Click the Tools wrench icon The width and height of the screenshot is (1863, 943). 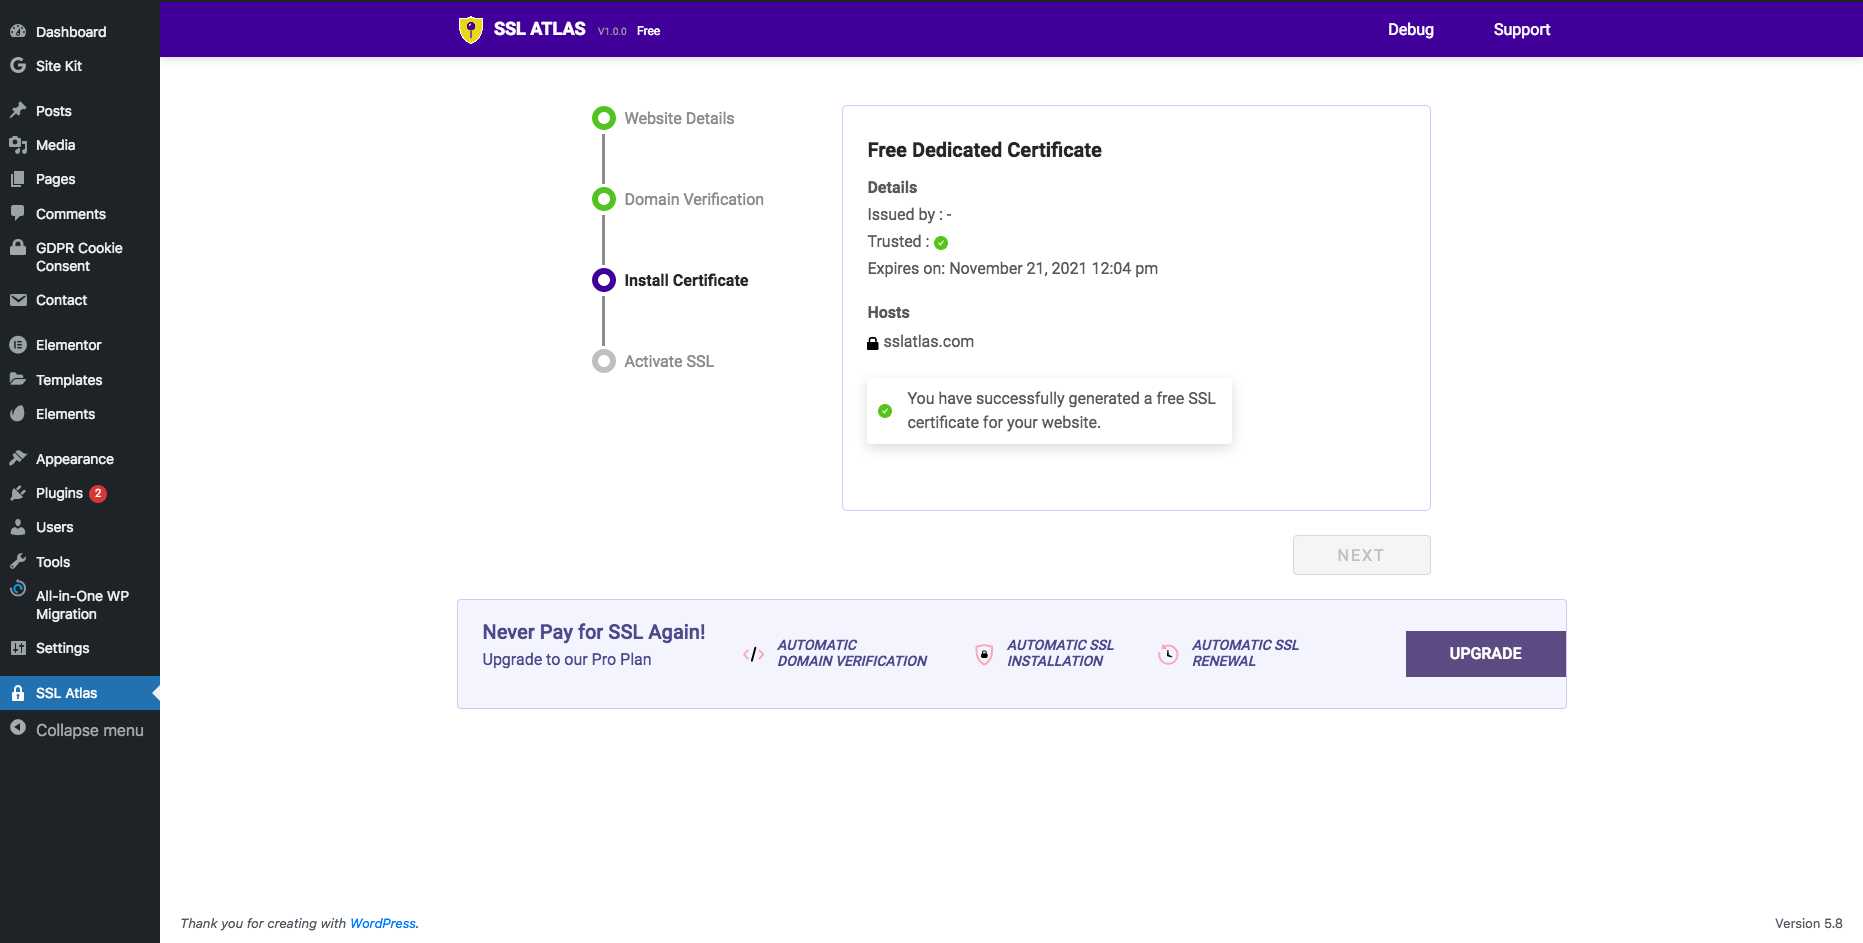[x=18, y=561]
